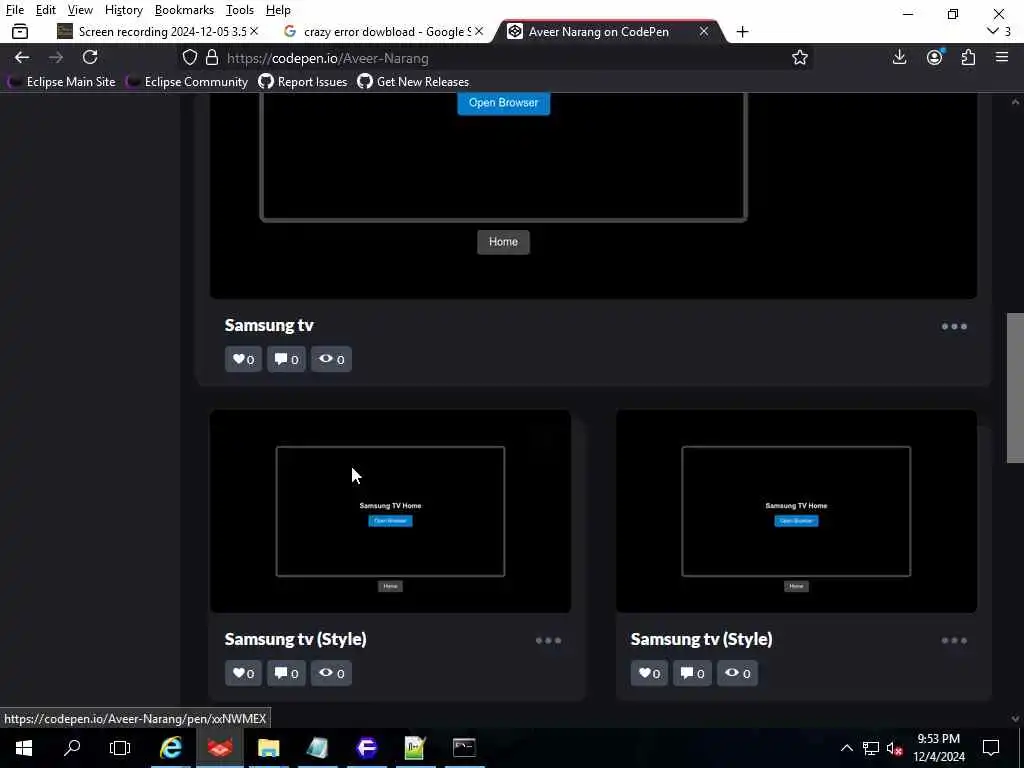1024x768 pixels.
Task: Views of right Samsung tv (Style) pen
Action: click(737, 673)
